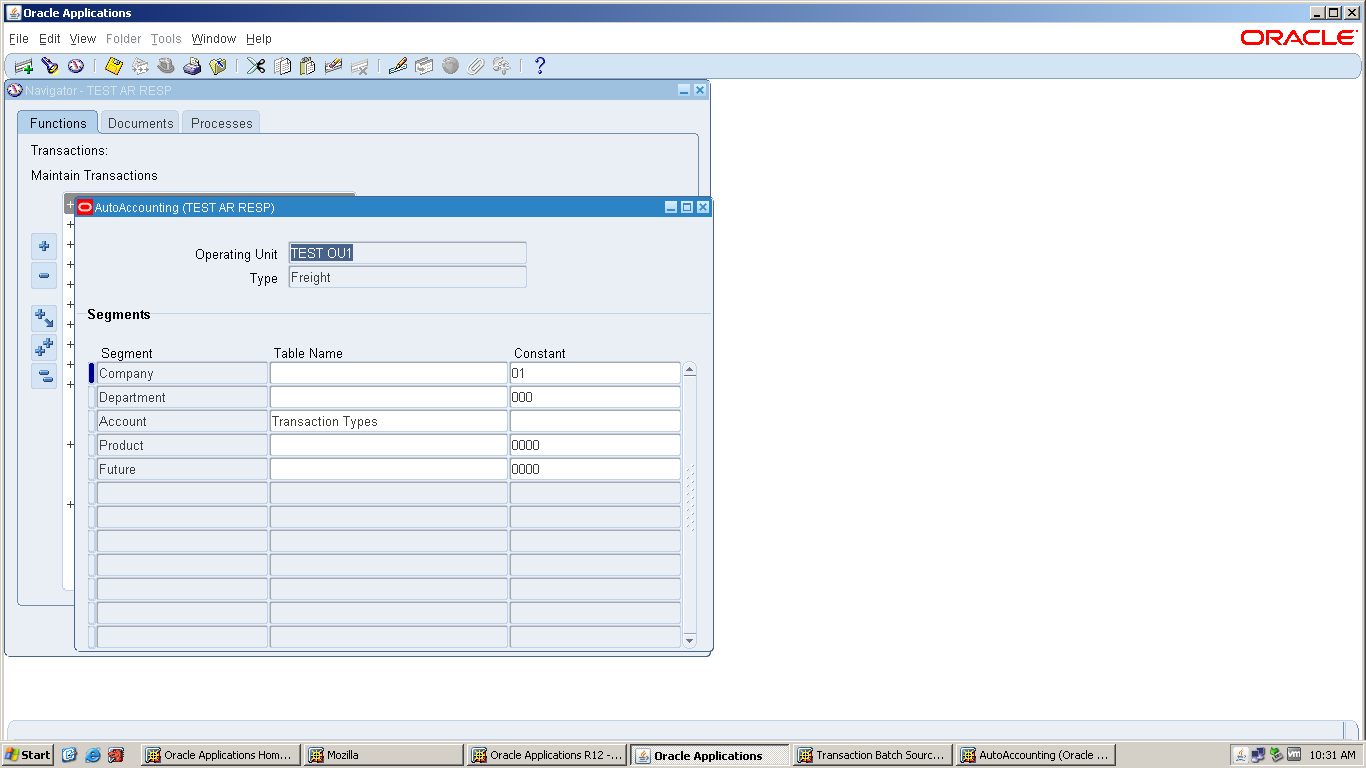
Task: Click the Help question mark icon
Action: click(540, 66)
